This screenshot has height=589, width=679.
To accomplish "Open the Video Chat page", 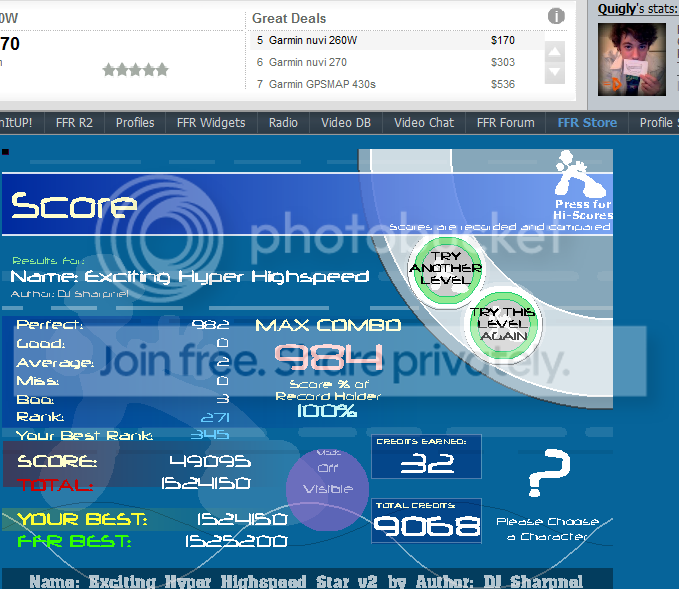I will click(423, 123).
